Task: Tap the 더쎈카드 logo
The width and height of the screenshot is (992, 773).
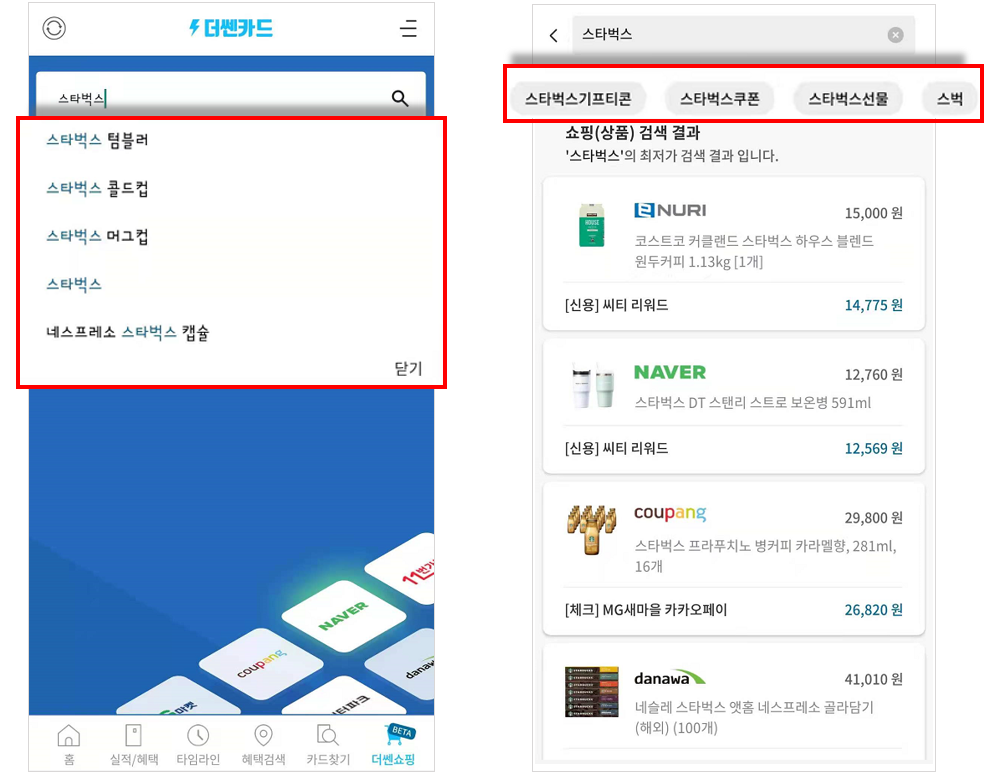Action: (231, 28)
